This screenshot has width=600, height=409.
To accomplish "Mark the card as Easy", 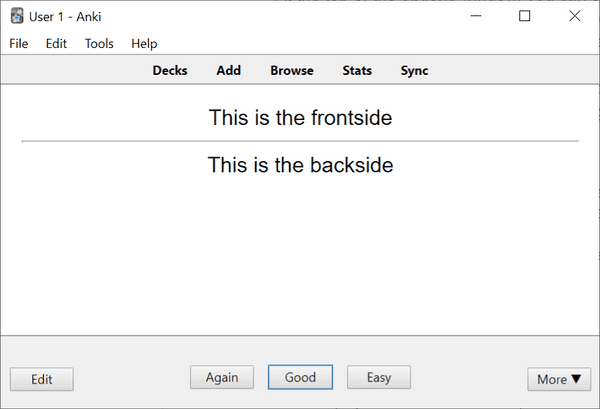I will [379, 377].
